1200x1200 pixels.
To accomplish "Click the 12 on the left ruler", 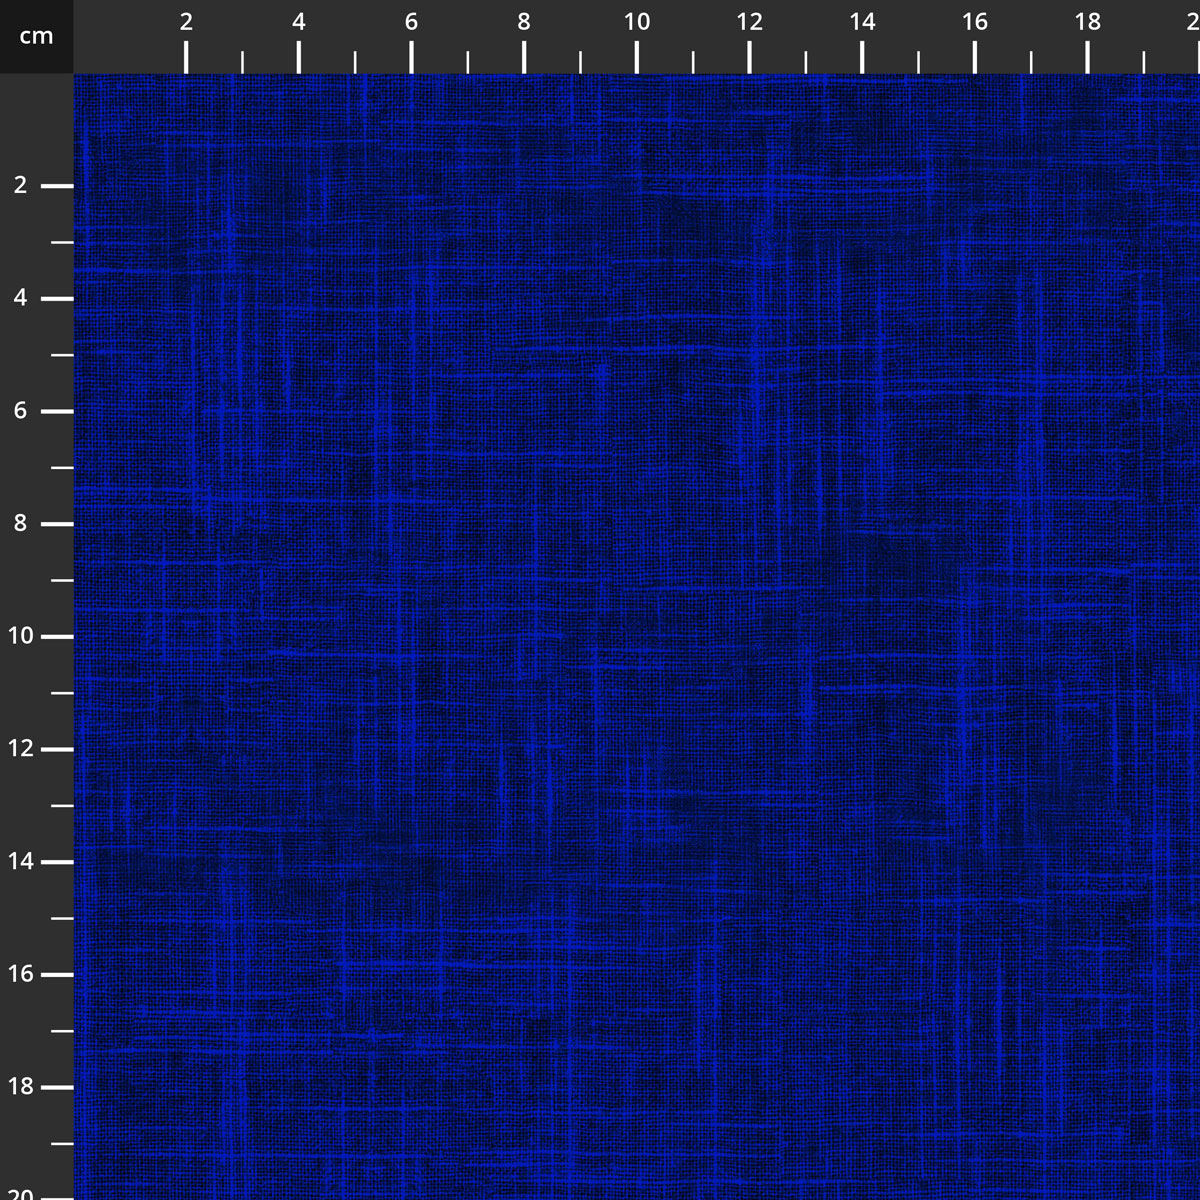I will click(20, 749).
